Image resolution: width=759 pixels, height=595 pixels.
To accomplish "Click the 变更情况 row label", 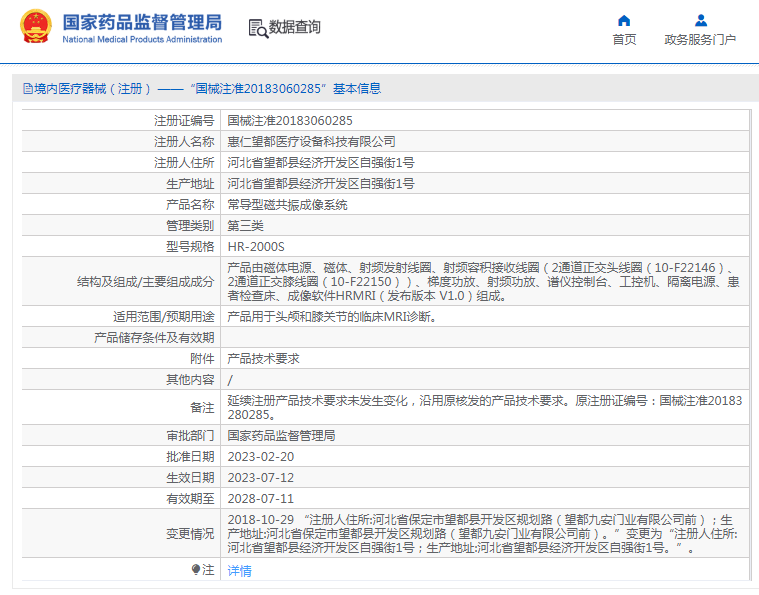I will (x=190, y=534).
